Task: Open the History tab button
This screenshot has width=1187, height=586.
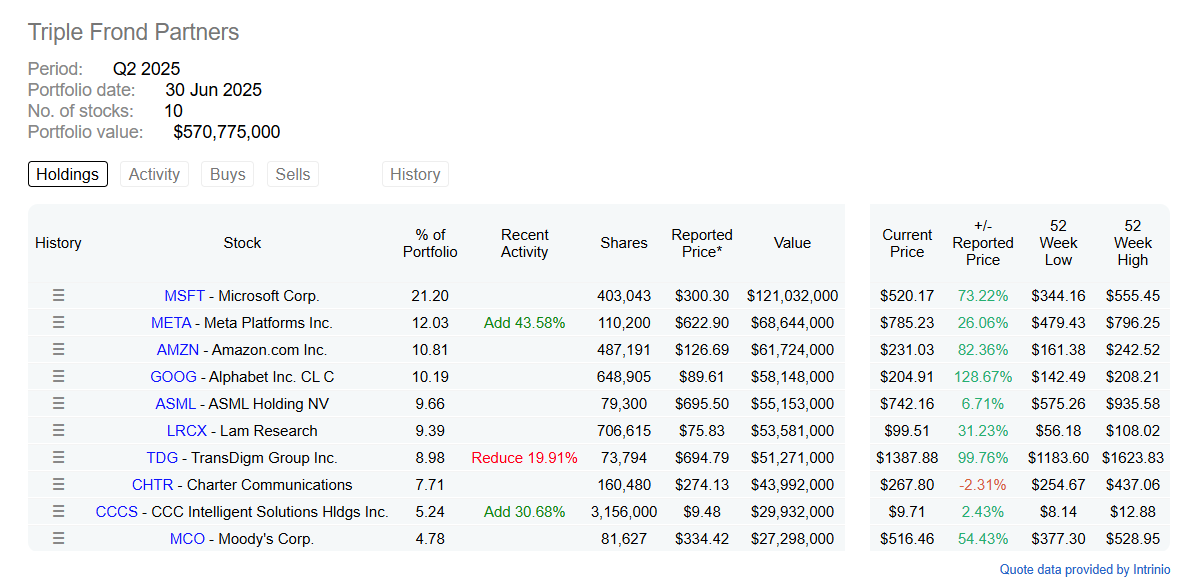Action: click(x=415, y=174)
